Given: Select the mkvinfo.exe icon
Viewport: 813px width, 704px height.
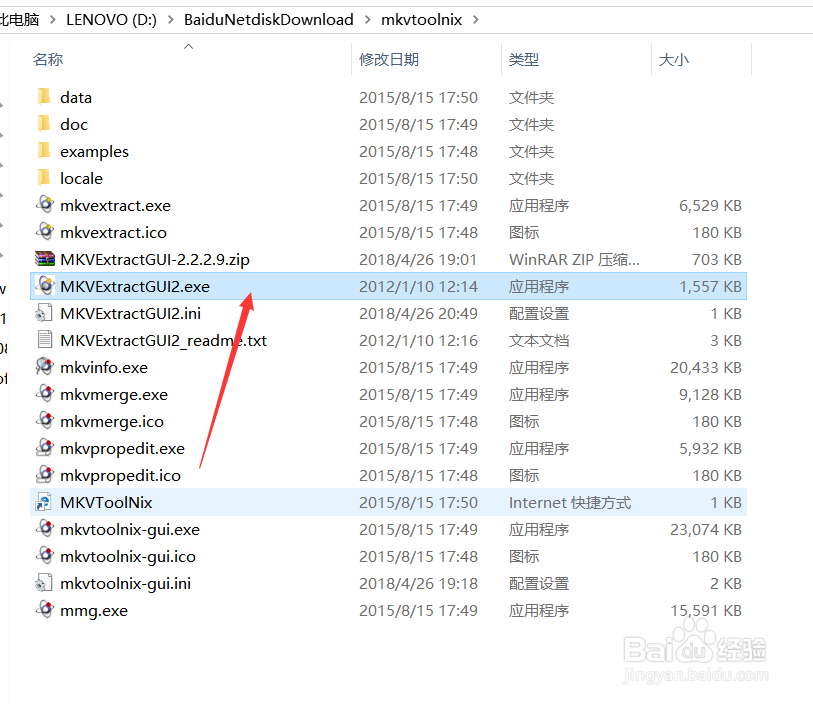Looking at the screenshot, I should (x=45, y=367).
